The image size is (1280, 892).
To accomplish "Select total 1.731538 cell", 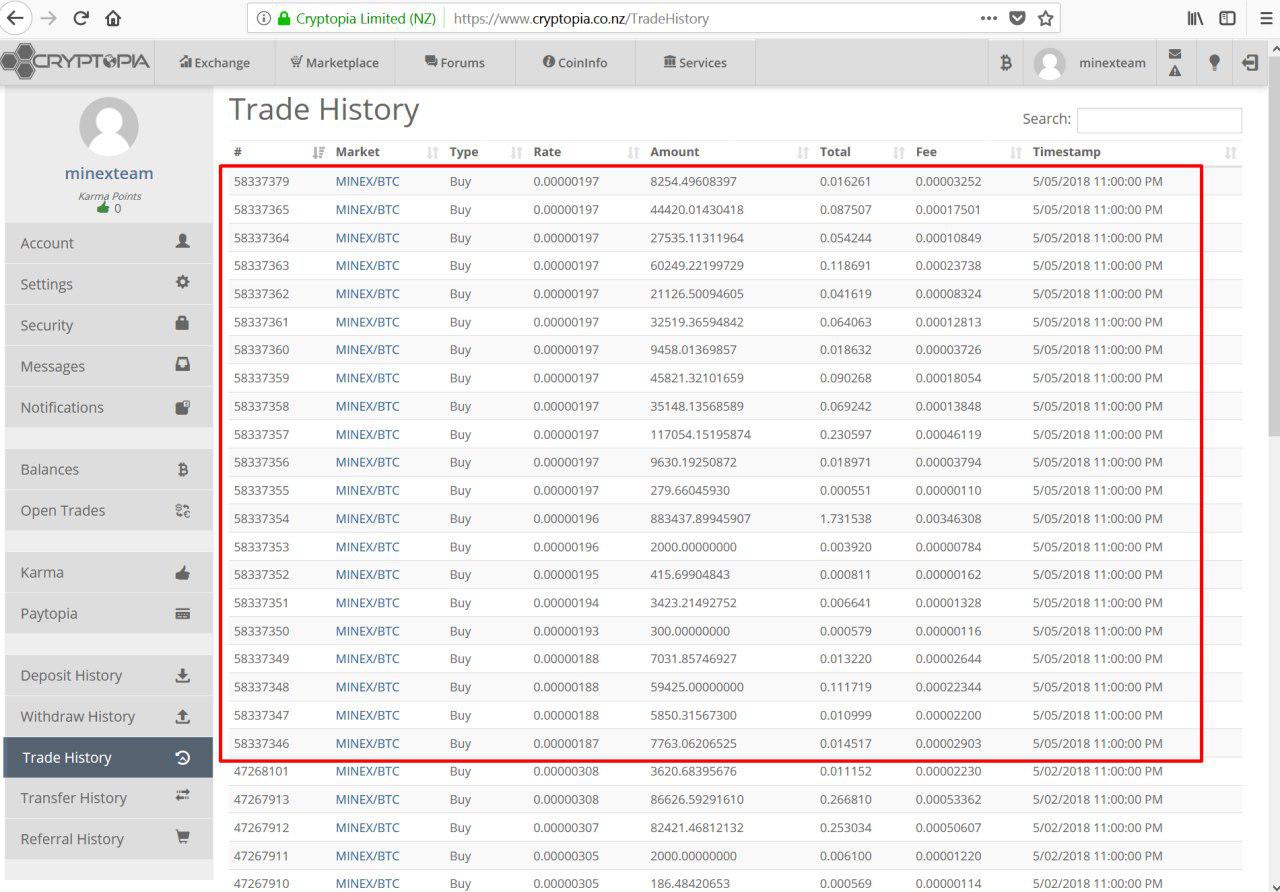I will (x=845, y=519).
